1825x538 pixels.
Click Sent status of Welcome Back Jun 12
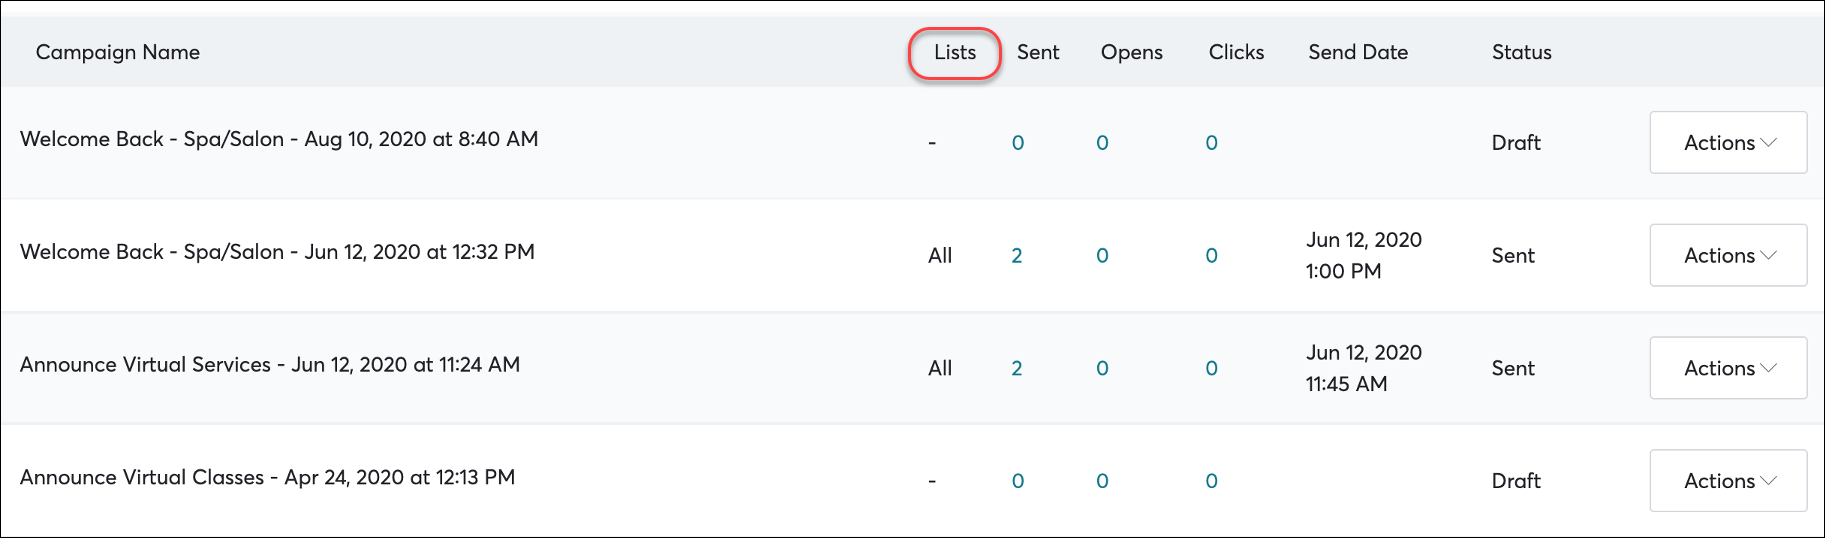click(x=1513, y=256)
